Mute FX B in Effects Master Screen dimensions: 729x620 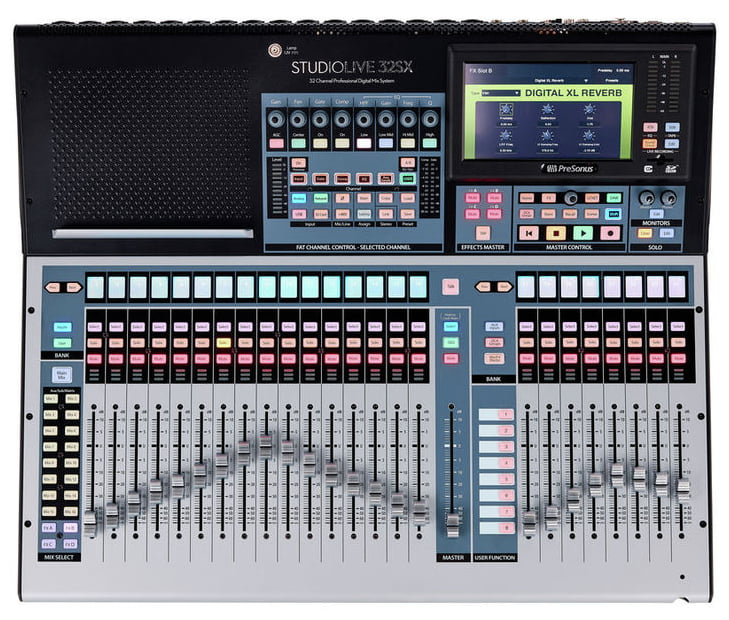(x=494, y=198)
